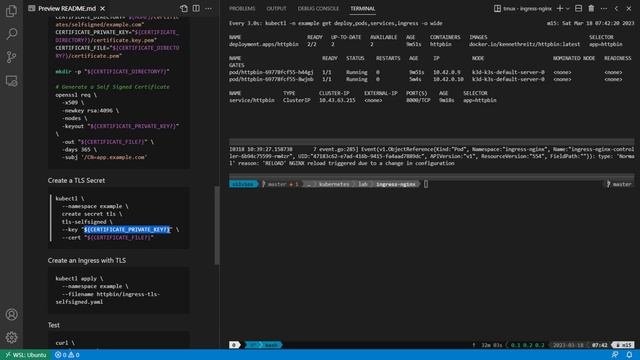Click the 'kubectl apply' command line

[80, 278]
